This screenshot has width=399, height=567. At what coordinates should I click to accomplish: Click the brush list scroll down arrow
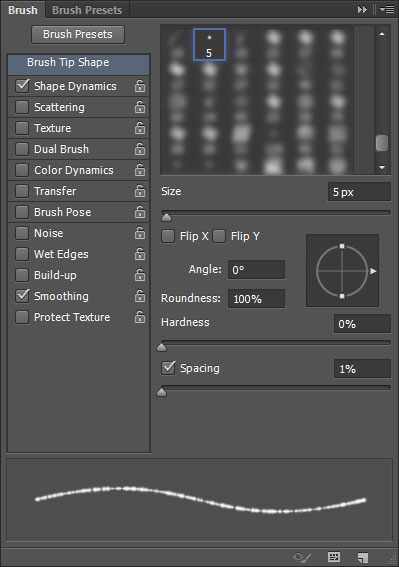tap(382, 167)
